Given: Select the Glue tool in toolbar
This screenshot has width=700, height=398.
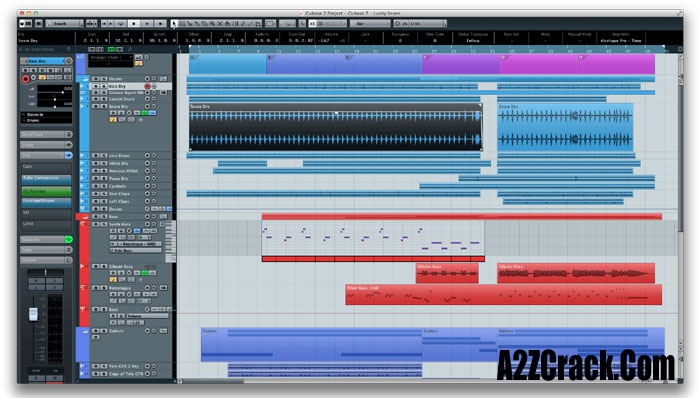Looking at the screenshot, I should tap(197, 24).
